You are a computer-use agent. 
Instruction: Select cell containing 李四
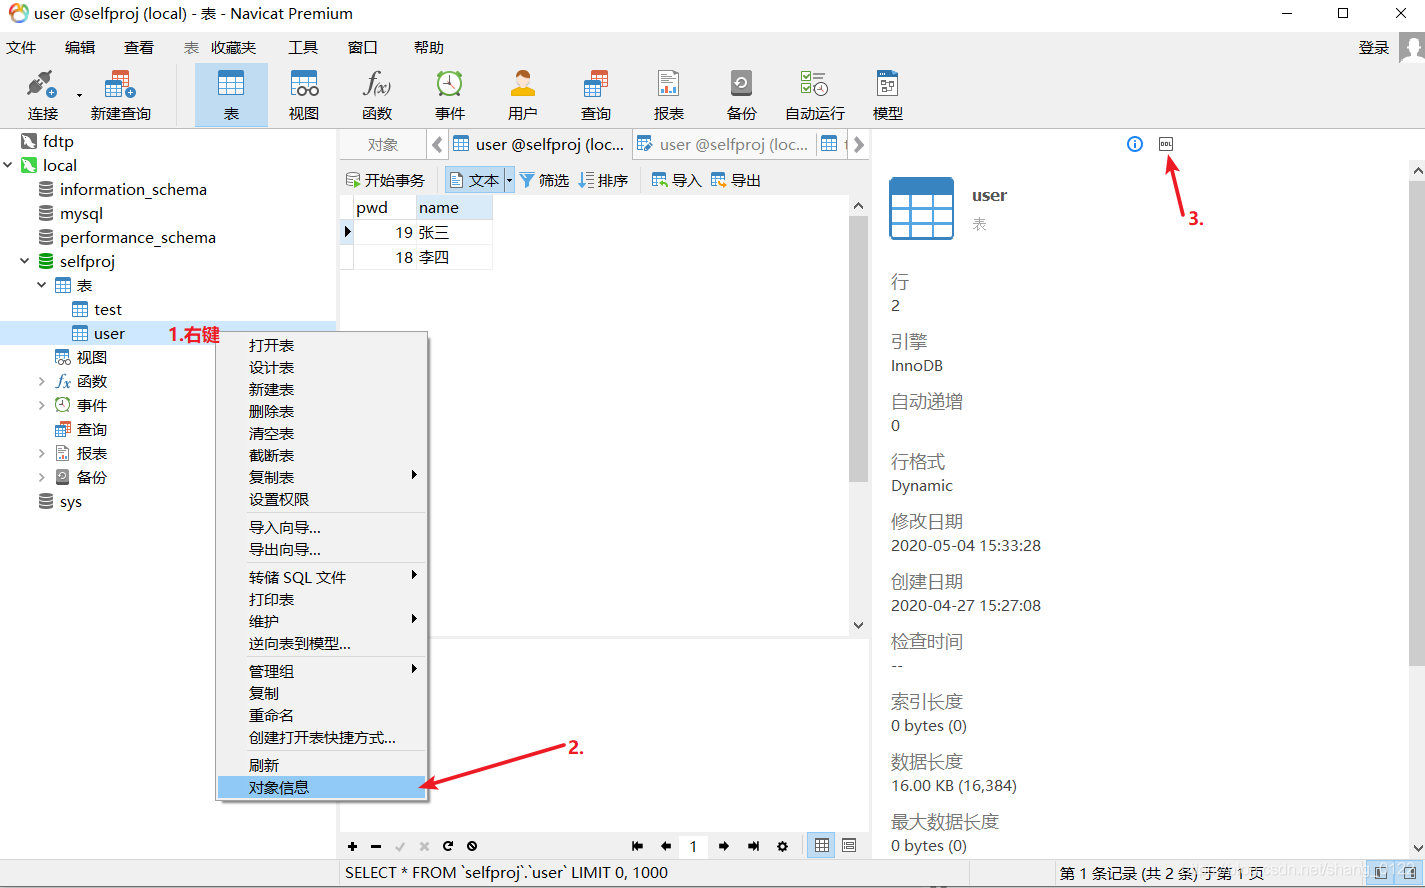pyautogui.click(x=454, y=258)
